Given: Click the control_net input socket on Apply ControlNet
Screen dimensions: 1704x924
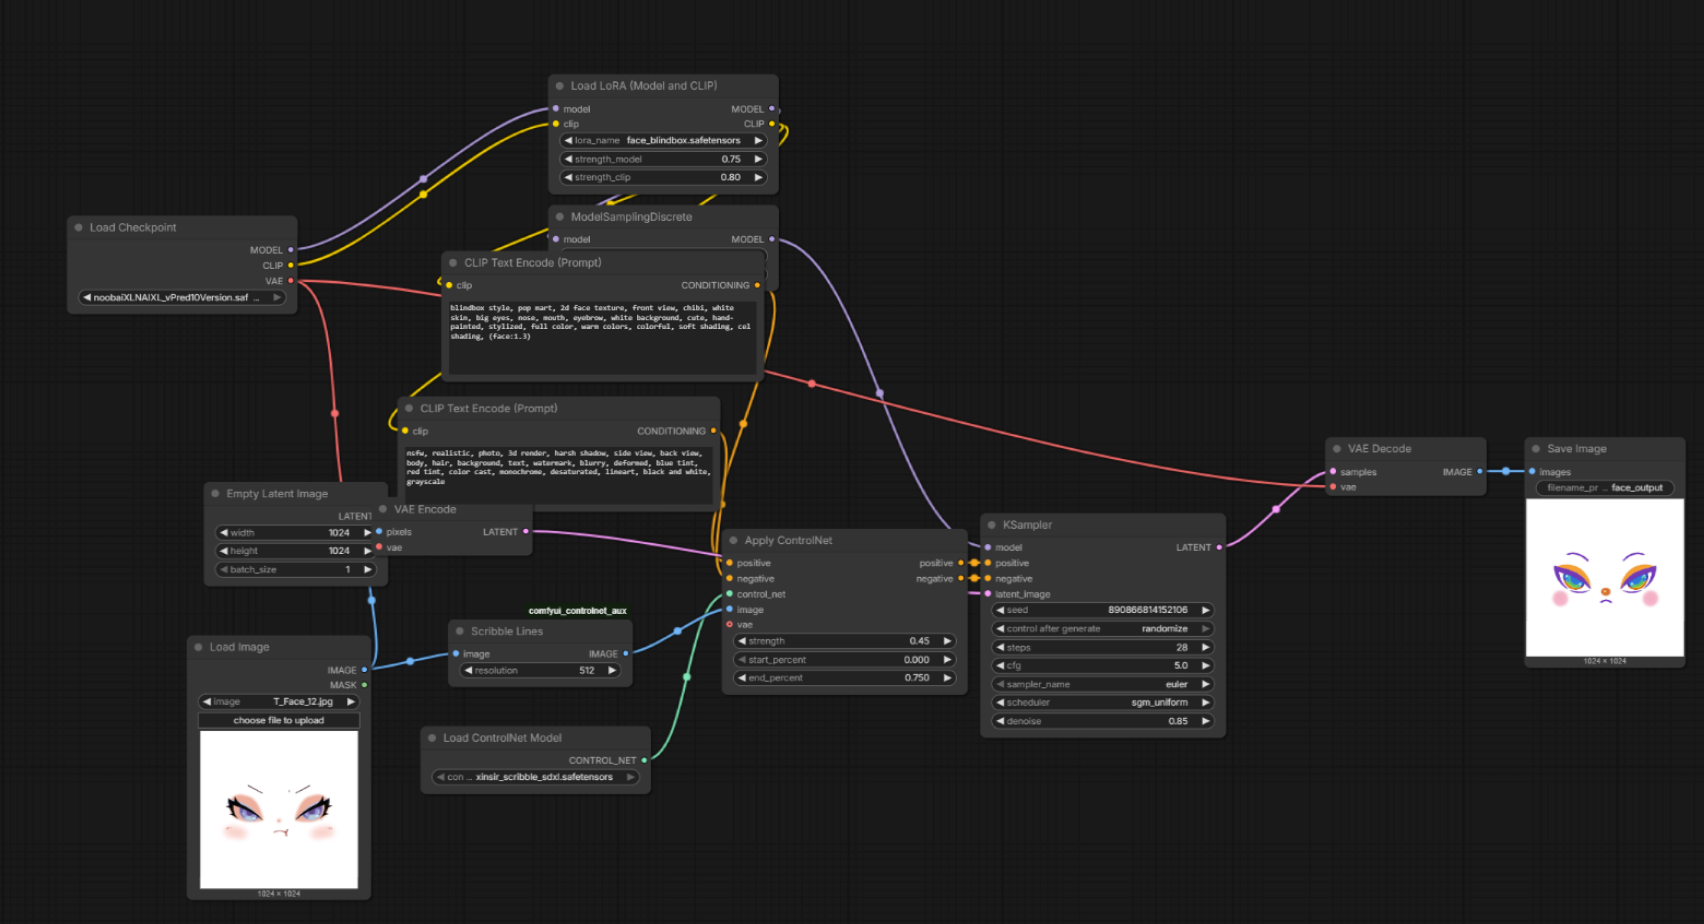Looking at the screenshot, I should [730, 594].
